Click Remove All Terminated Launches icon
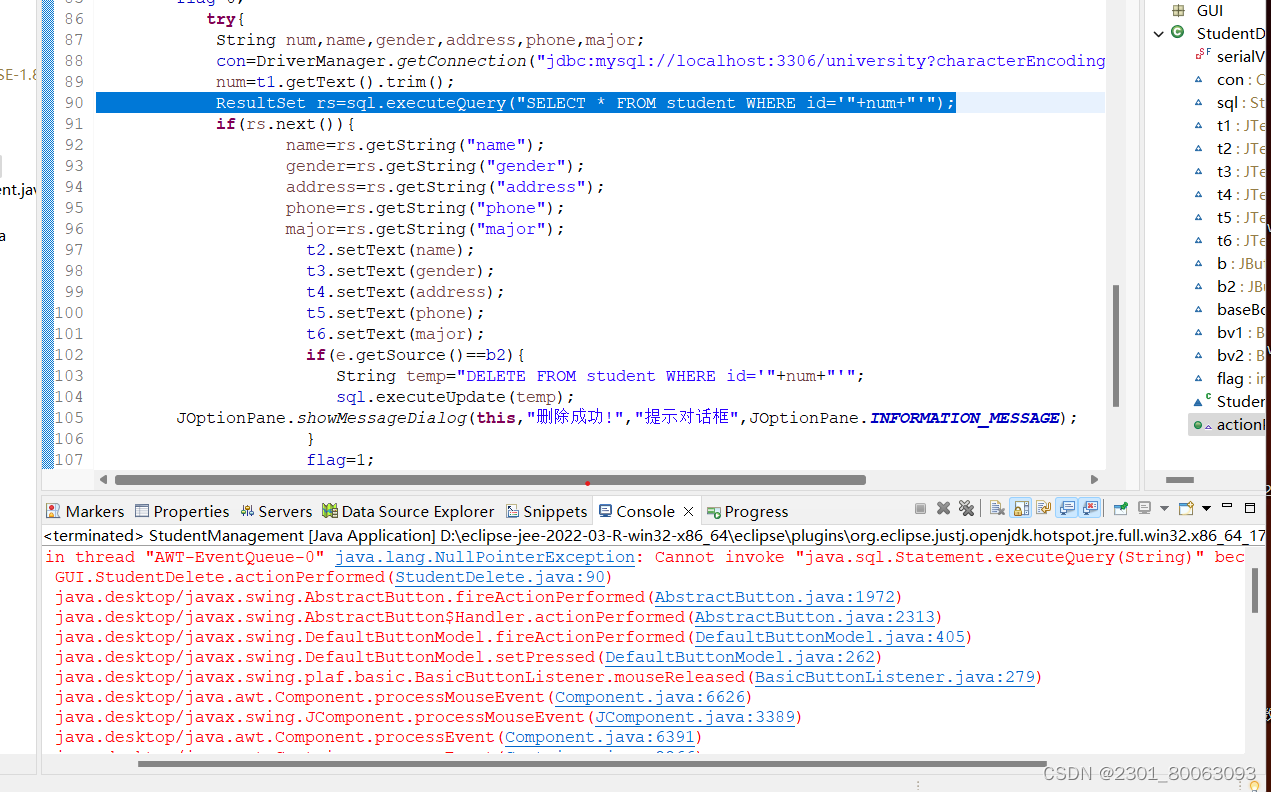 coord(967,508)
